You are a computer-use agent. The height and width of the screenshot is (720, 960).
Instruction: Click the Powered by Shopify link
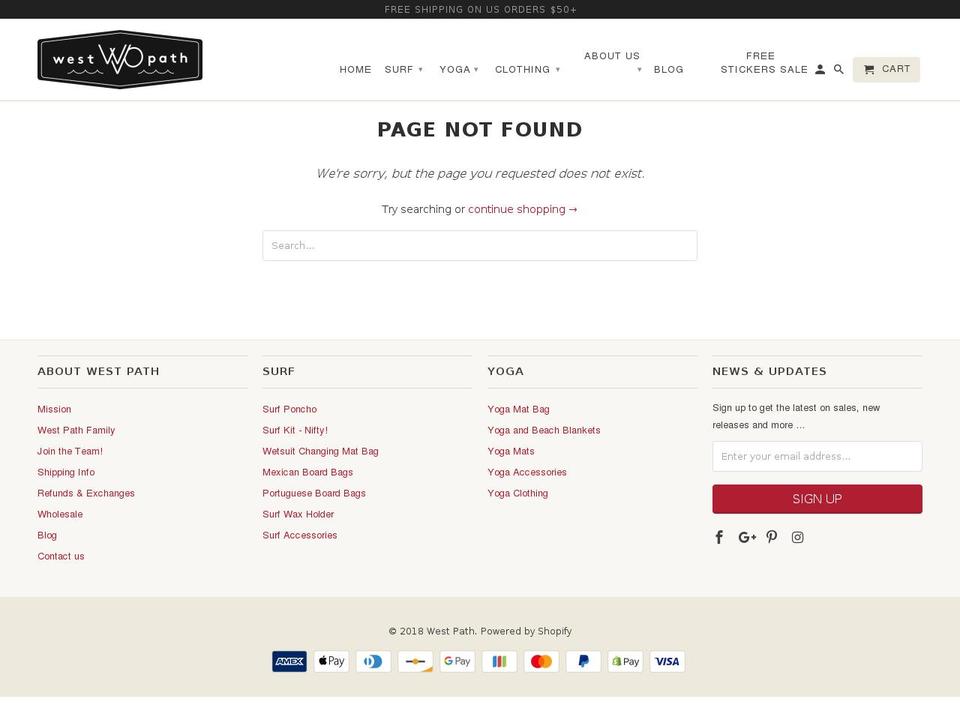tap(526, 631)
